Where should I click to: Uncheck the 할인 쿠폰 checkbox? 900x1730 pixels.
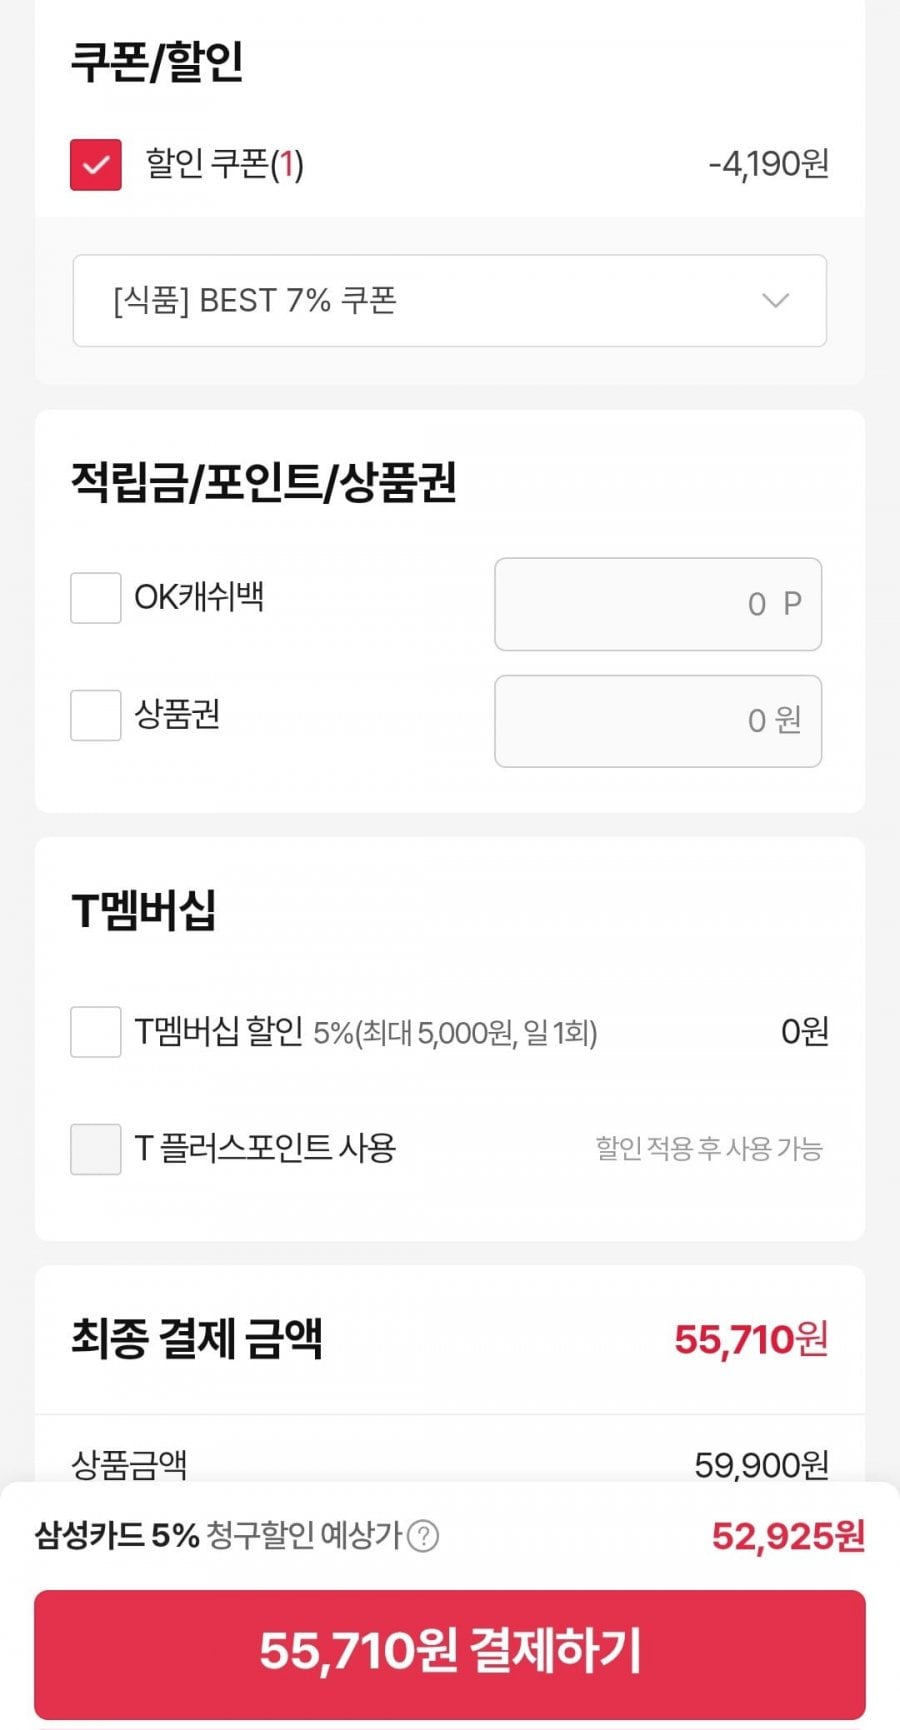[x=96, y=164]
